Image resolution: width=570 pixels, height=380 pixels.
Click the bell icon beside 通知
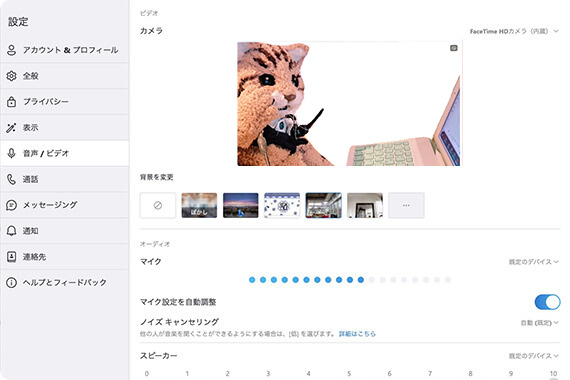pyautogui.click(x=12, y=231)
